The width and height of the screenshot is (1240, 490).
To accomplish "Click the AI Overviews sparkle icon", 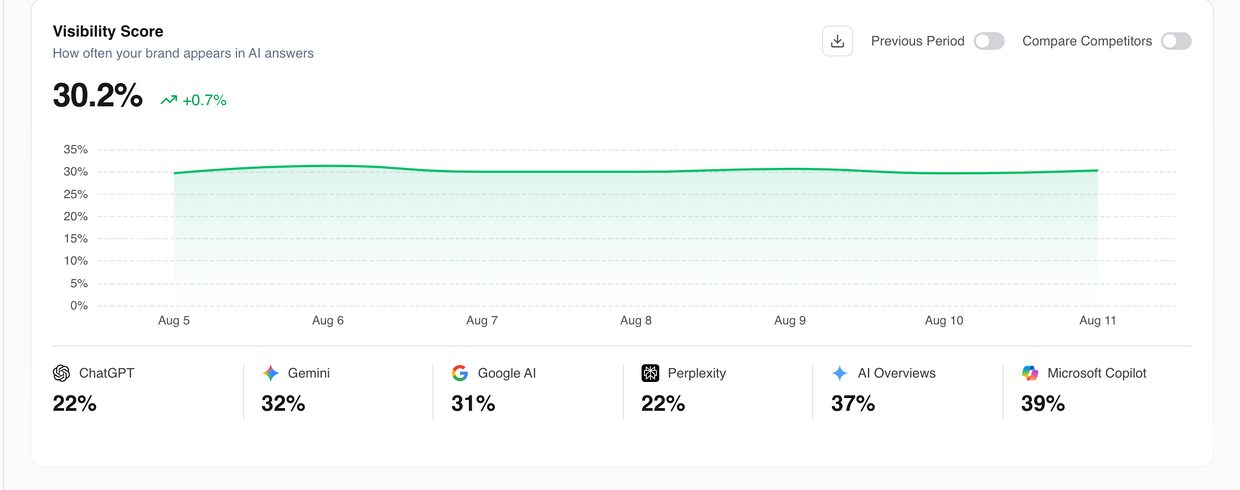I will point(840,373).
